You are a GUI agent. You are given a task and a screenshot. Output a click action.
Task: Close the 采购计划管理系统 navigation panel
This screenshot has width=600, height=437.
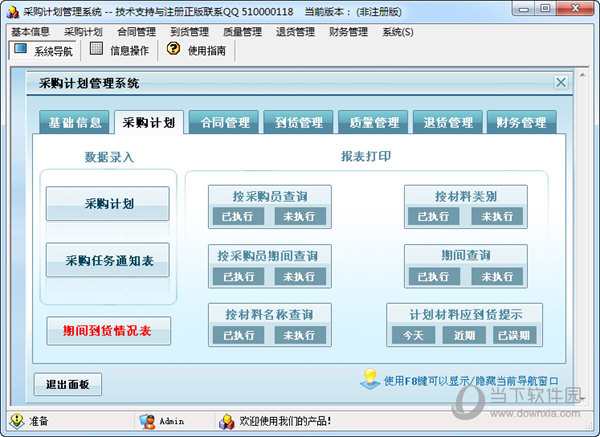click(561, 82)
